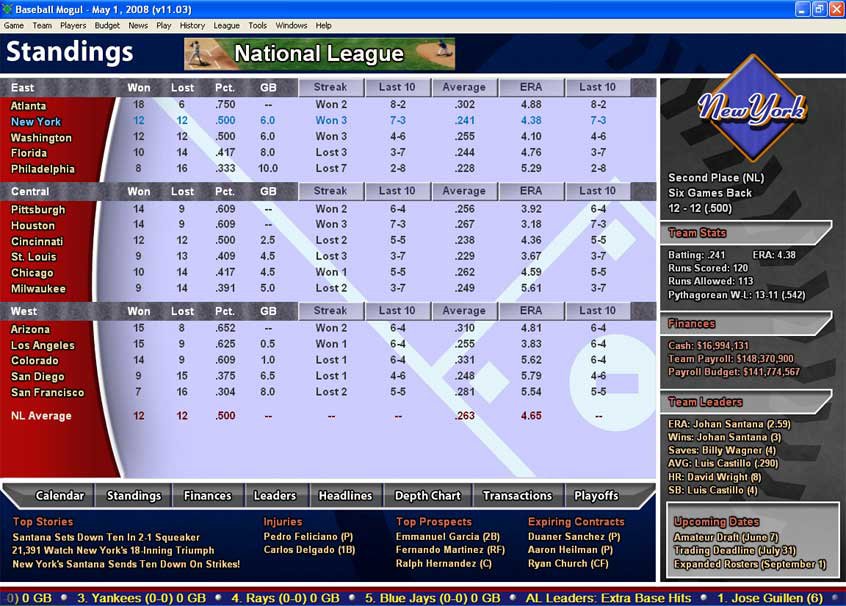The width and height of the screenshot is (846, 606).
Task: Read the Santana Sets Down Ten story
Action: (x=106, y=537)
